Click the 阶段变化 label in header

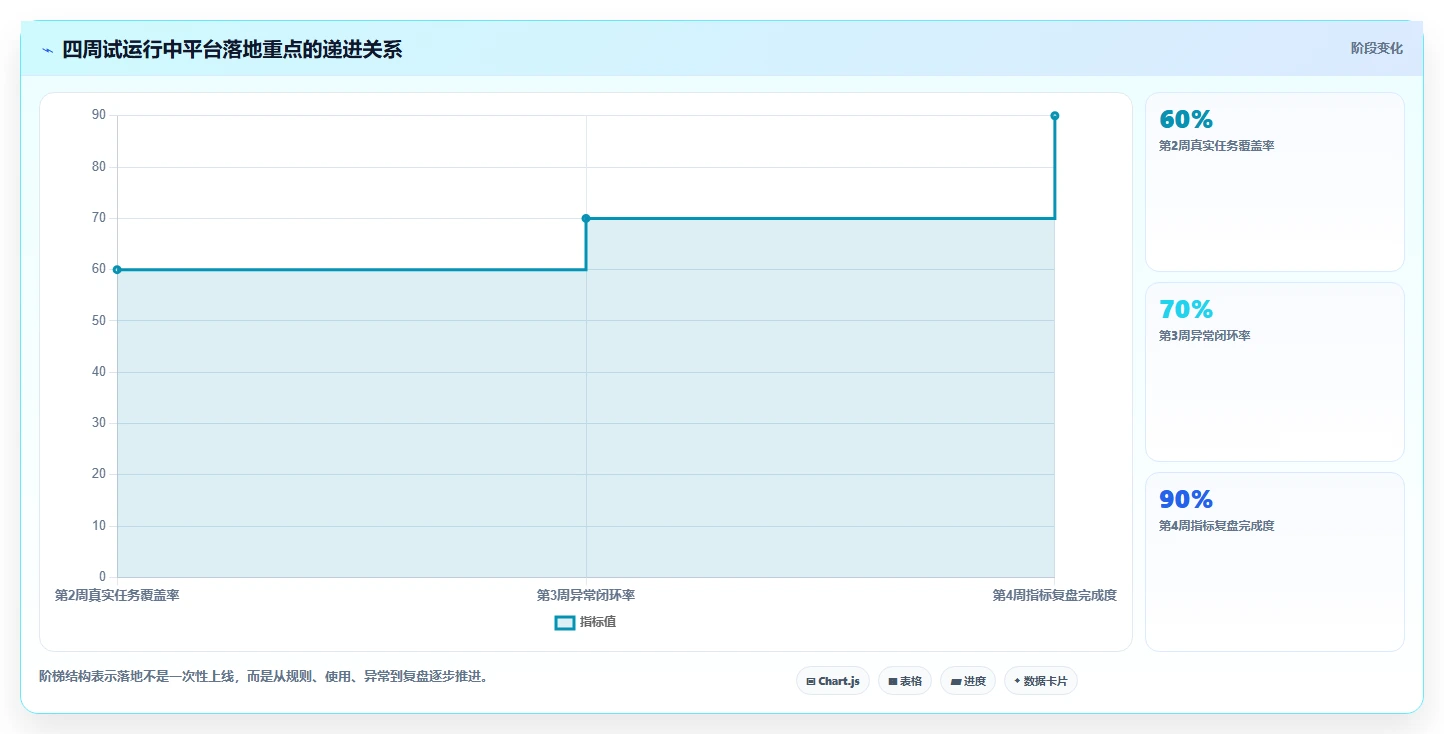coord(1377,48)
